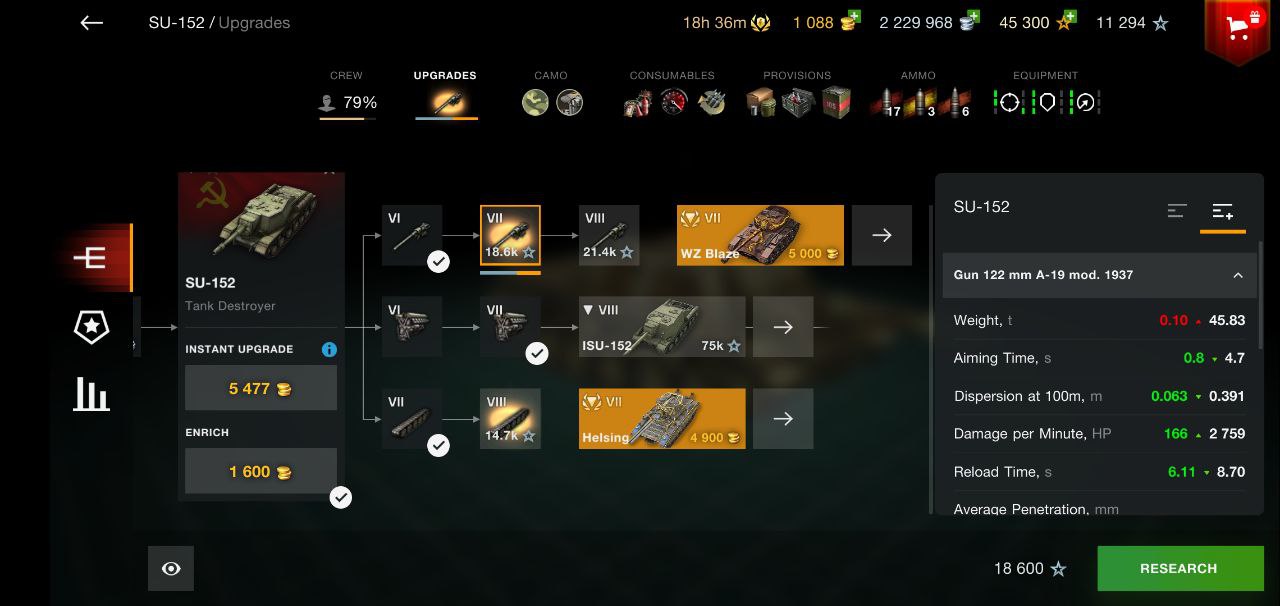Go back using the top-left arrow
1280x606 pixels.
pyautogui.click(x=92, y=23)
